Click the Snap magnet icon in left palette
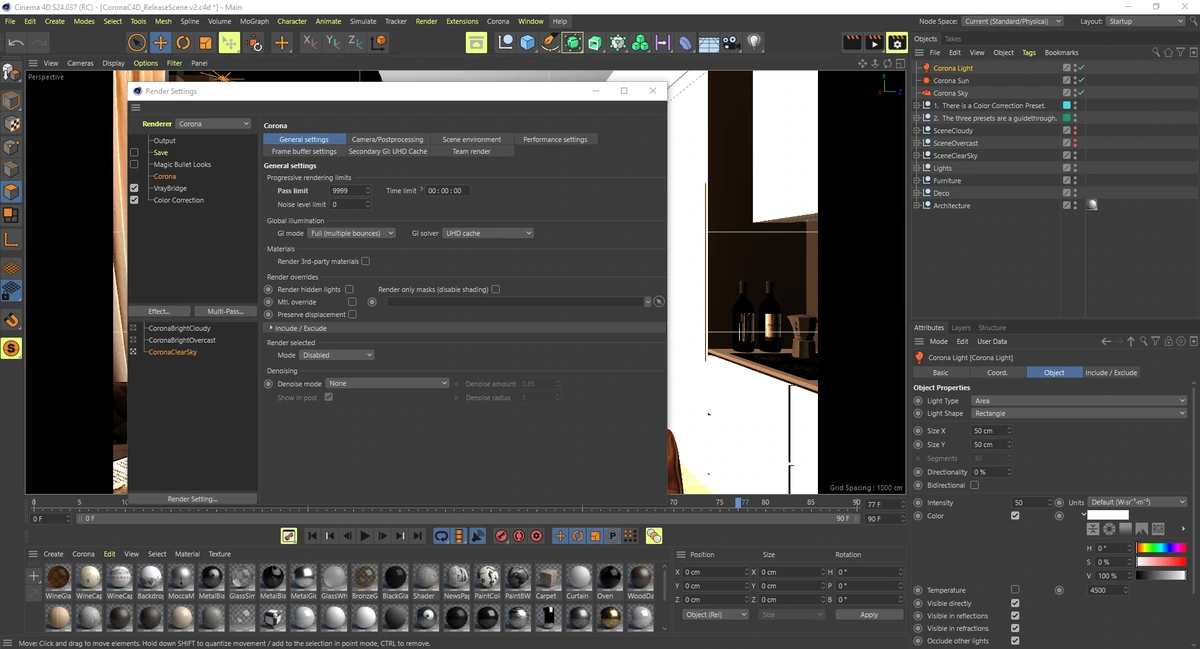This screenshot has height=649, width=1200. [11, 320]
